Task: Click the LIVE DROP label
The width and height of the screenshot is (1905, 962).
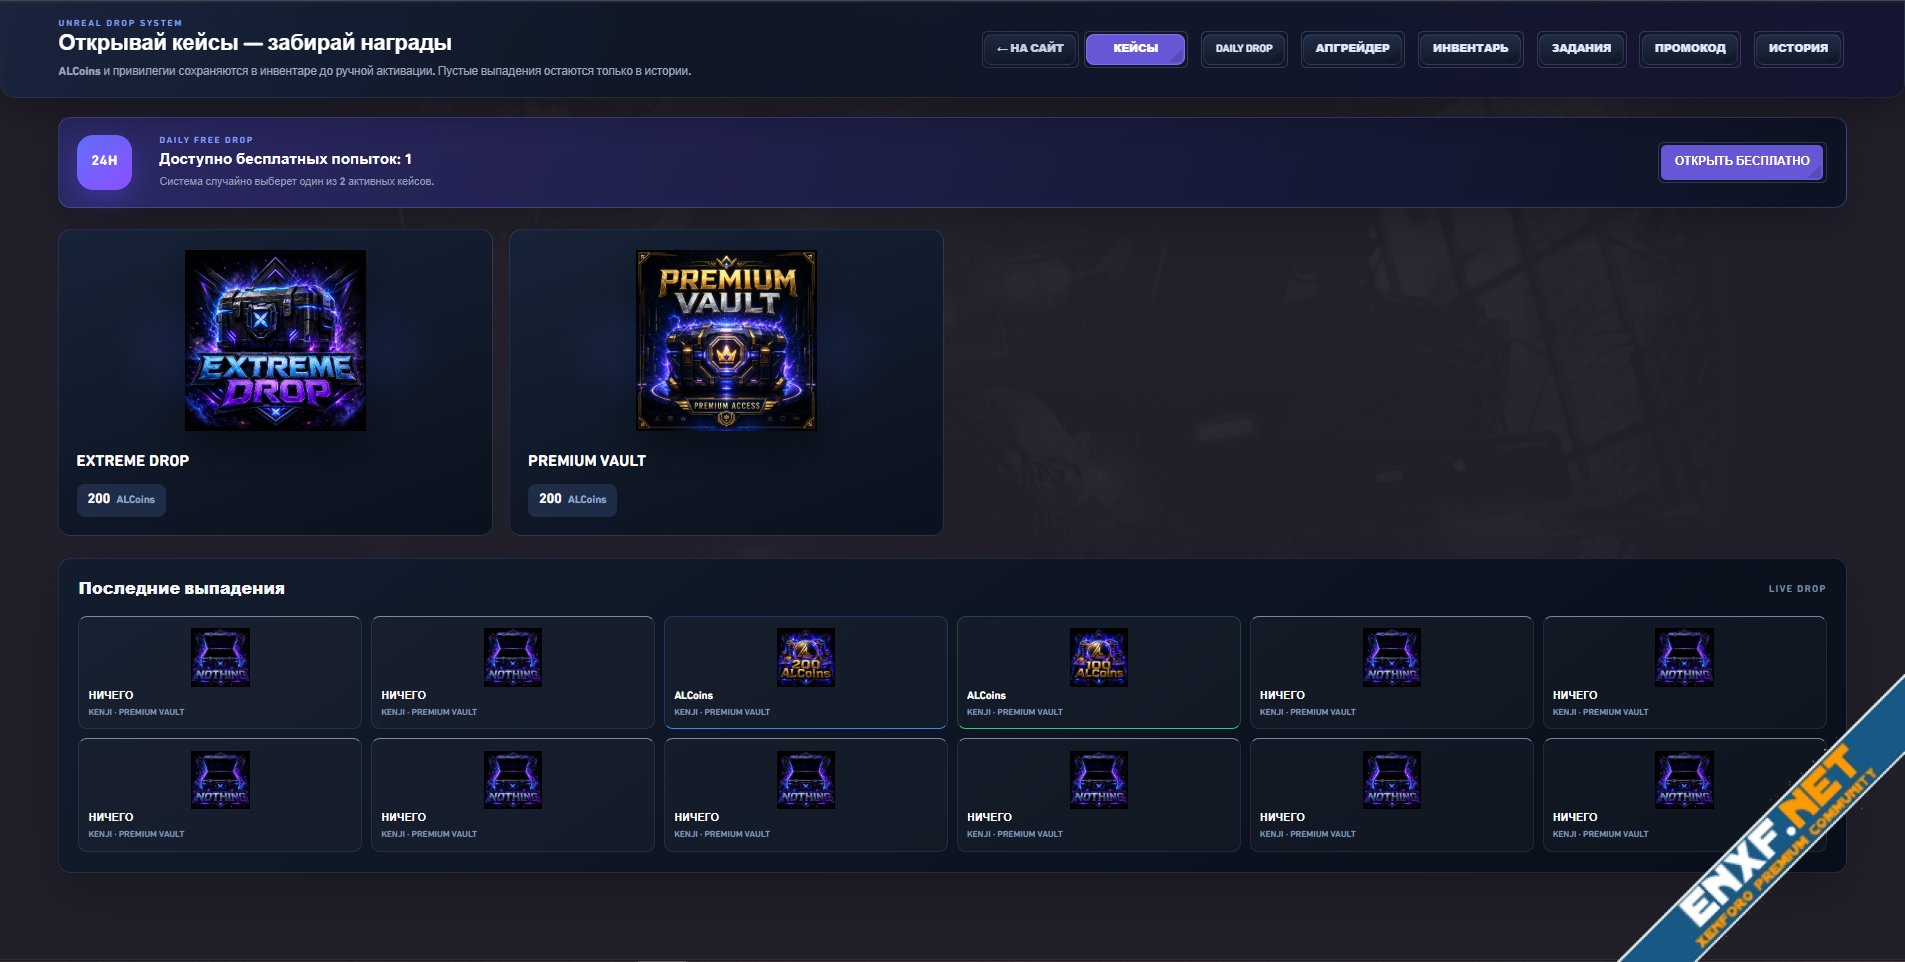Action: (1797, 589)
